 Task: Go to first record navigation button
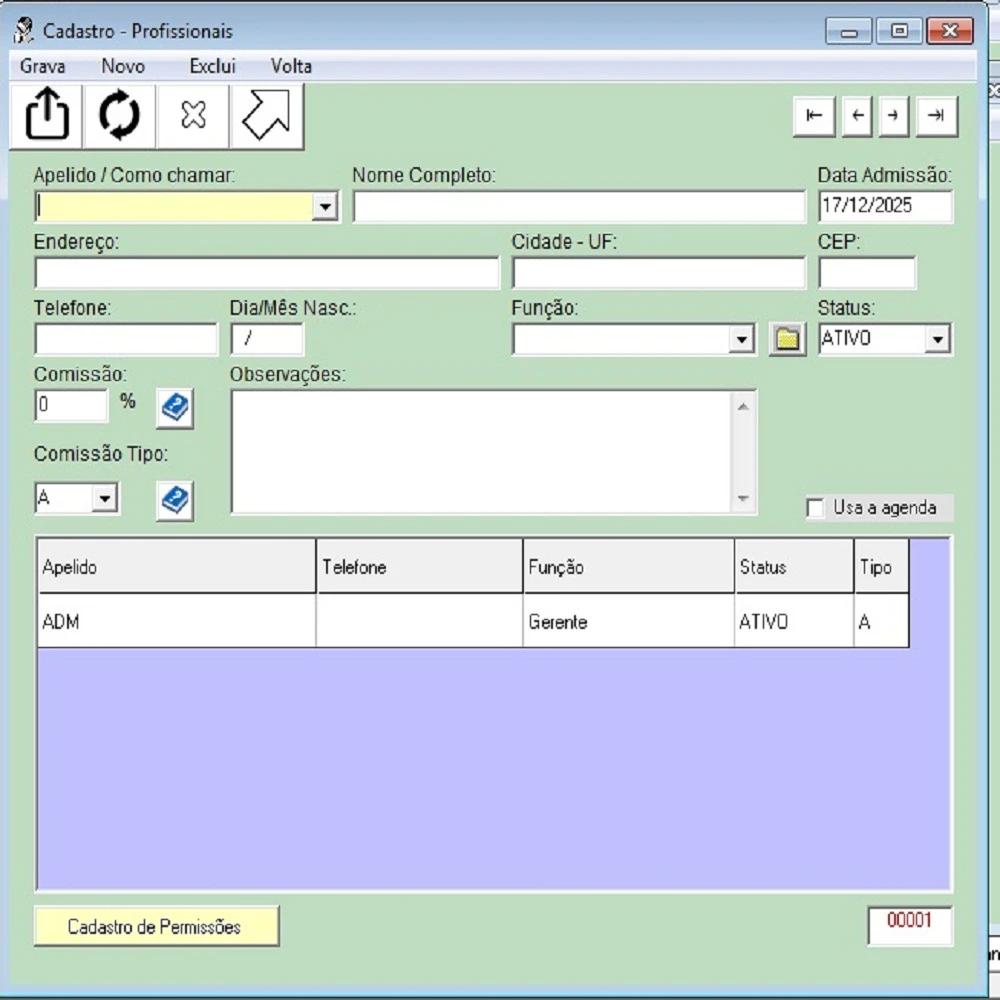814,116
